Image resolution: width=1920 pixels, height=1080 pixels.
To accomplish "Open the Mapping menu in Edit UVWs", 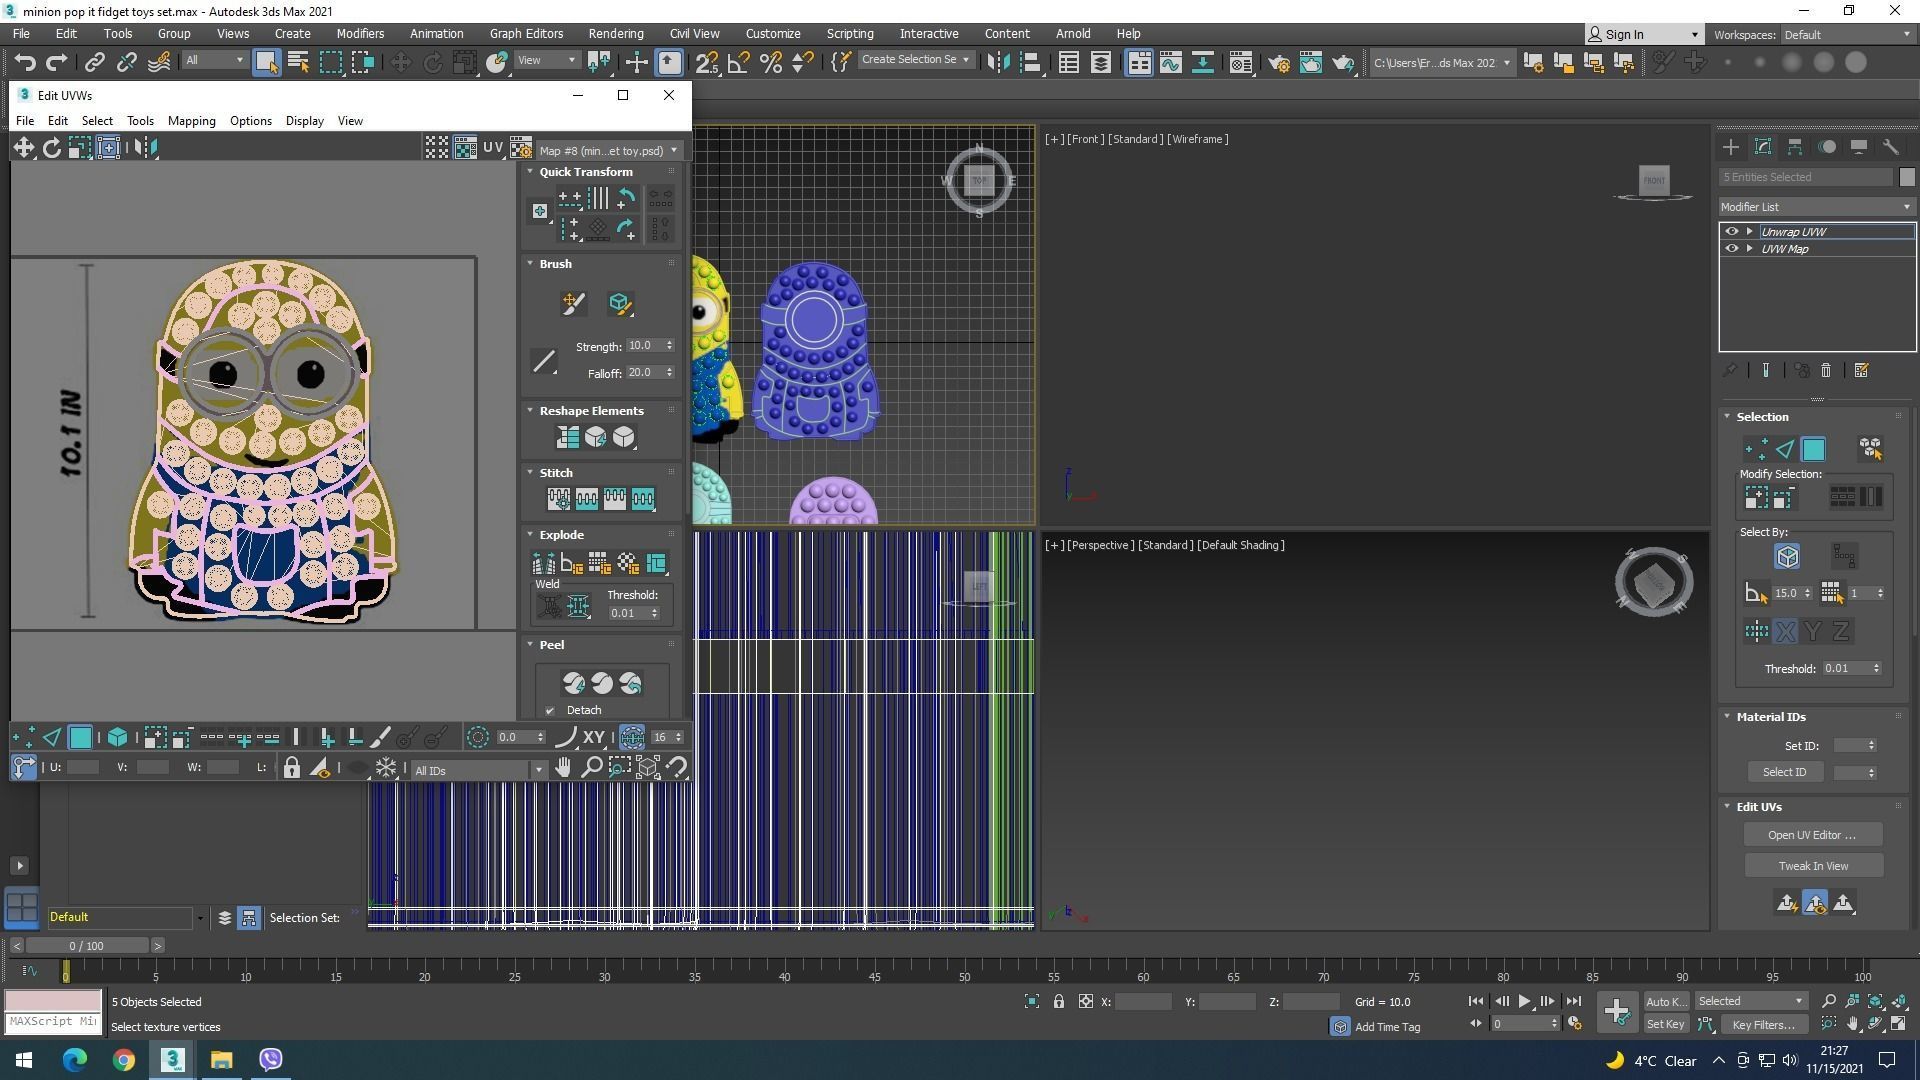I will tap(191, 121).
